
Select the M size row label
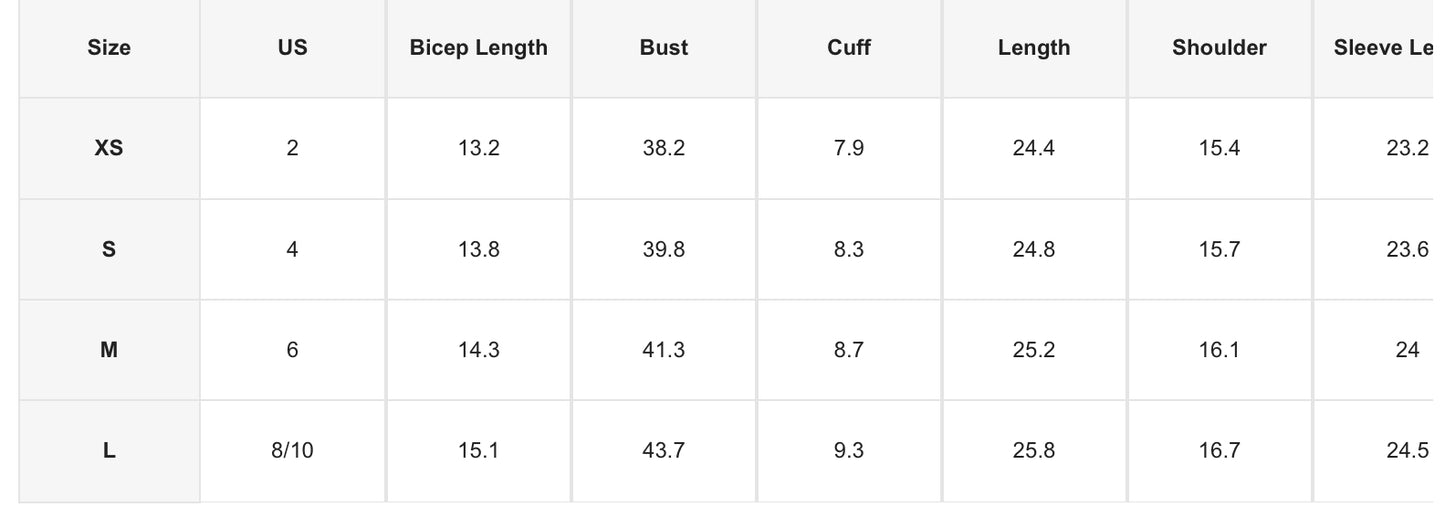[x=109, y=350]
